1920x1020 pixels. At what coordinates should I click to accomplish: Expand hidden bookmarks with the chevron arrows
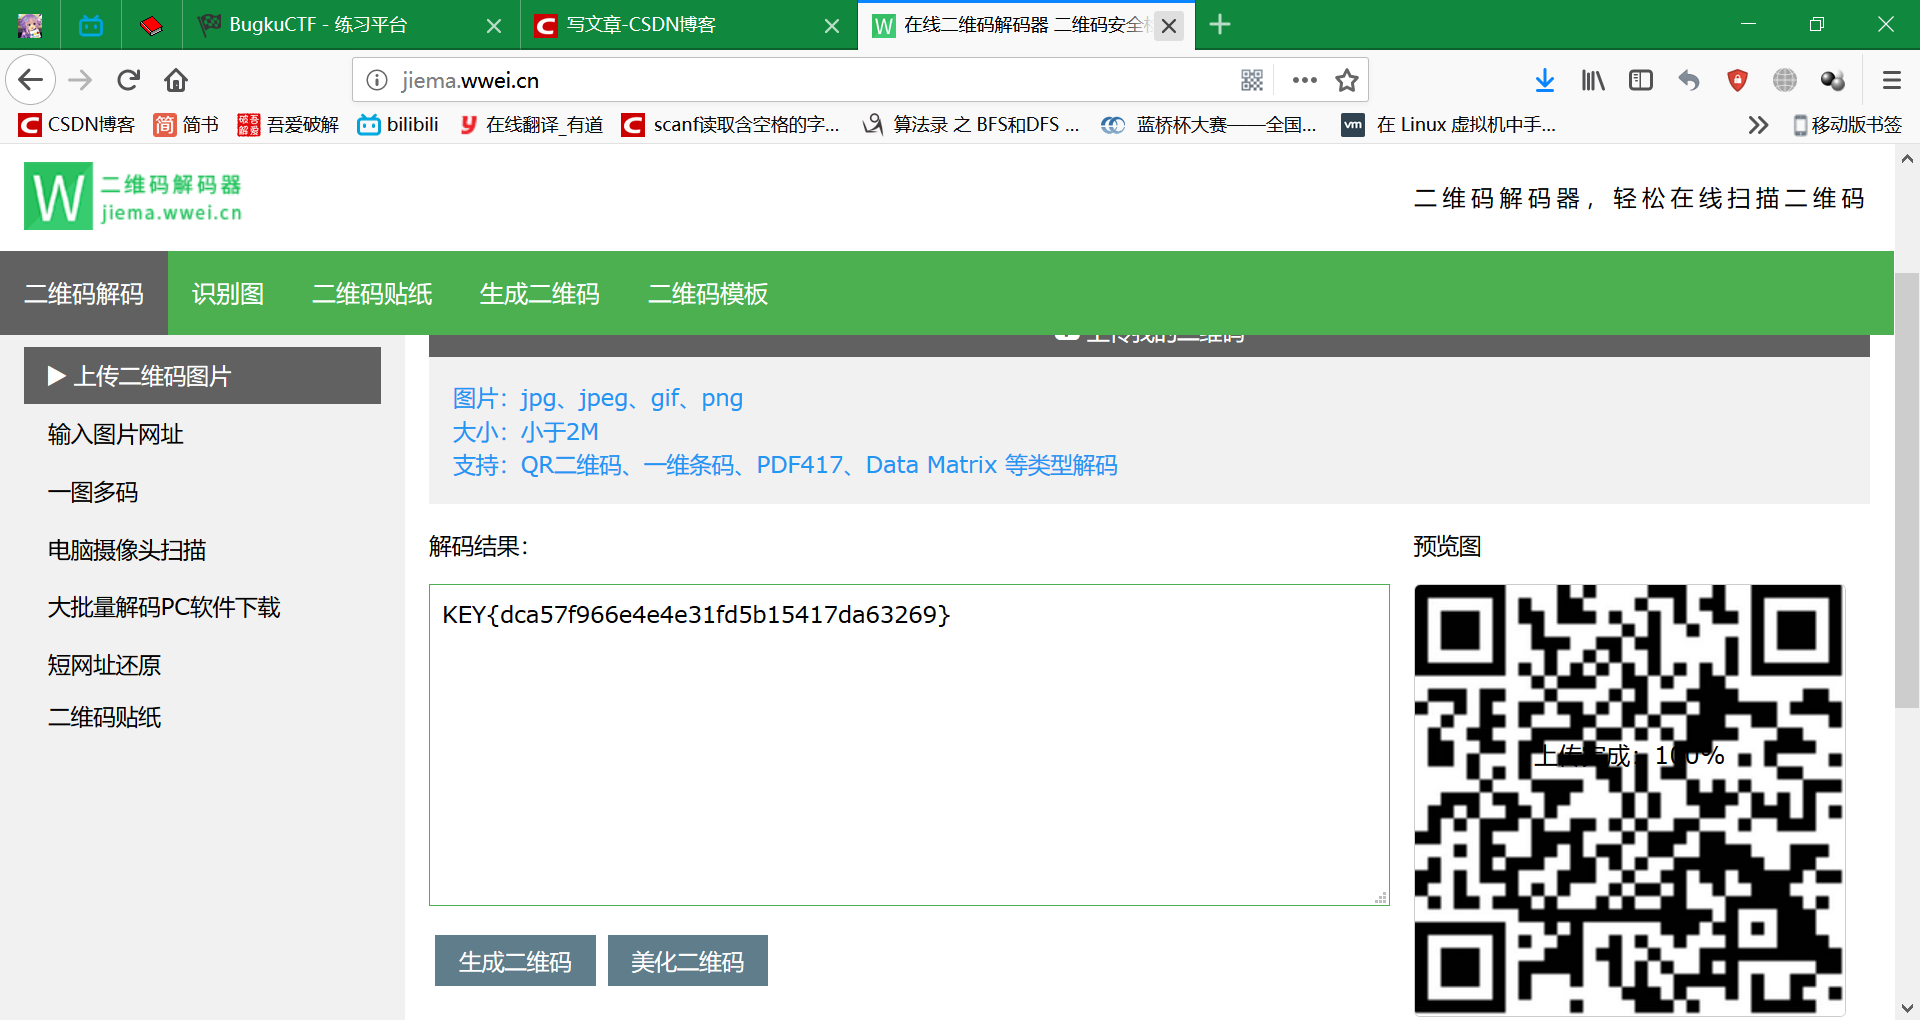coord(1758,124)
